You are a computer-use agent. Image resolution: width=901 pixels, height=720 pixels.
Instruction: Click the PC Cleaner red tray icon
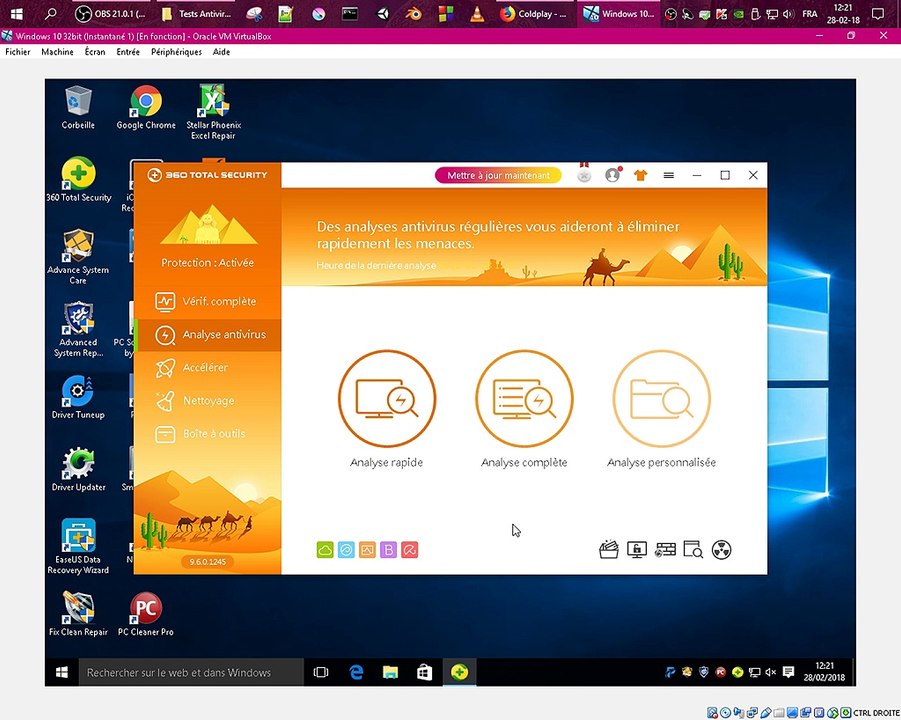tap(721, 672)
